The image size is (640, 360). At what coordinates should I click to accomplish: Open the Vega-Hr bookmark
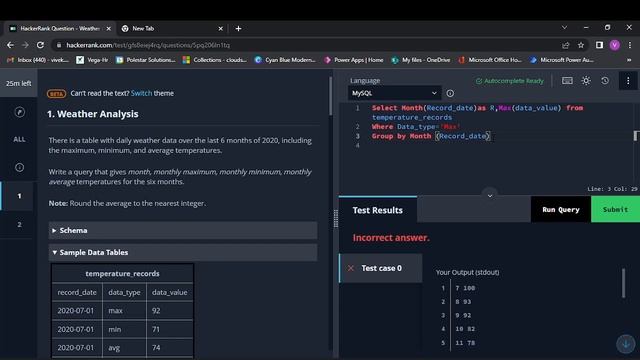92,60
